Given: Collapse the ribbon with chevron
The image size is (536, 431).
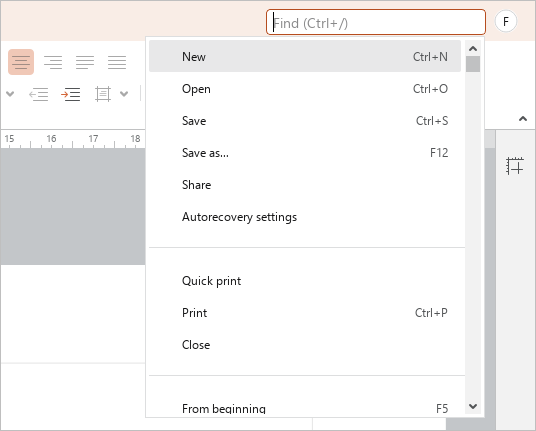Looking at the screenshot, I should point(522,119).
